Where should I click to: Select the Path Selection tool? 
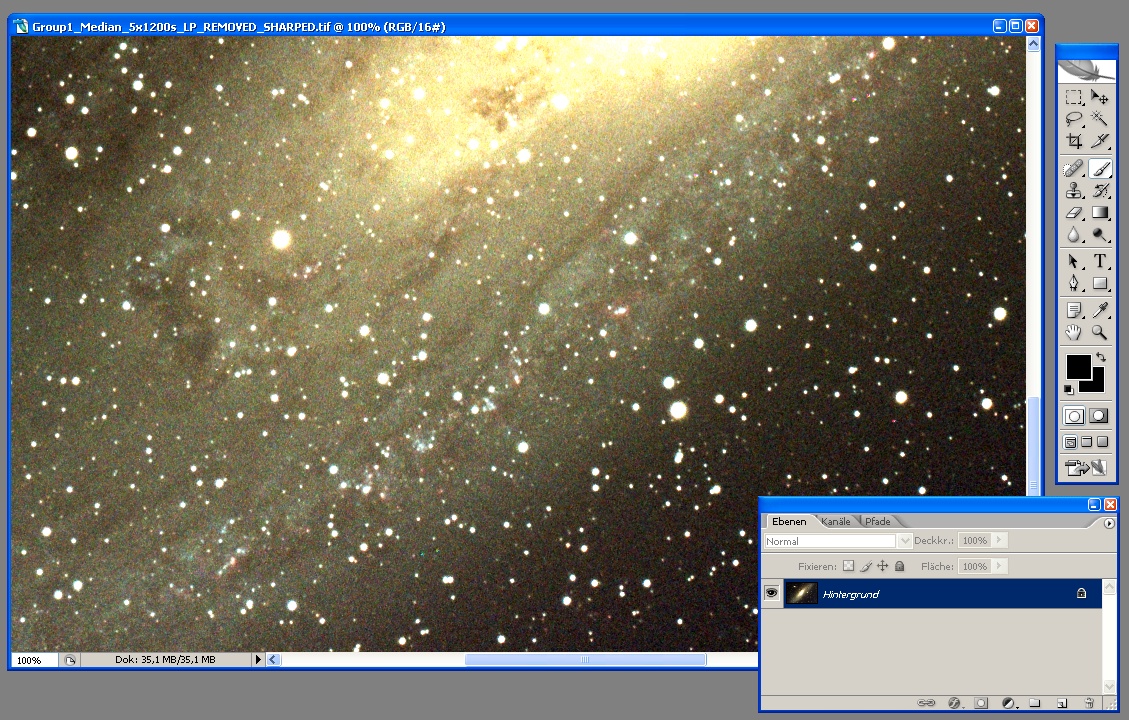1074,261
